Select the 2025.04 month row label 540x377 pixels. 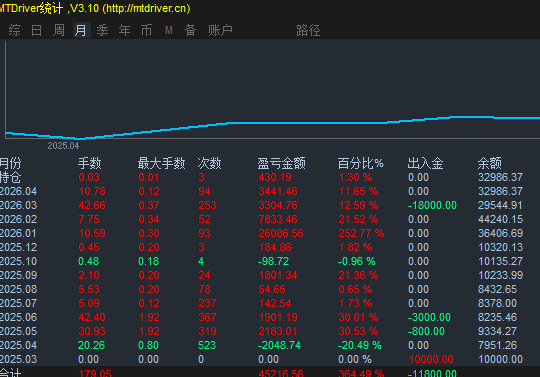18,345
